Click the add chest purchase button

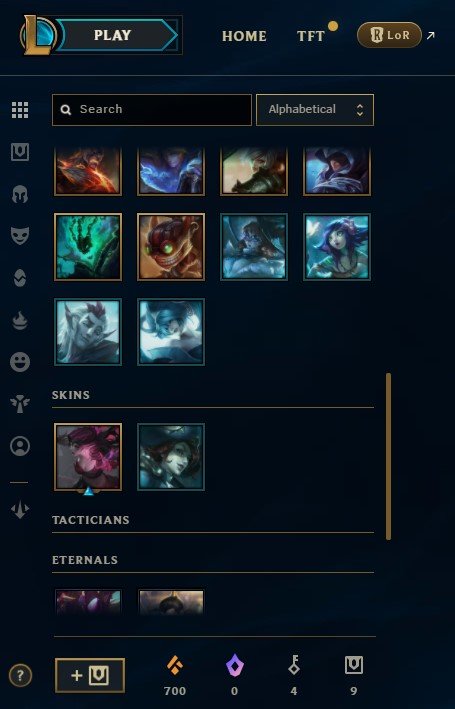pos(90,676)
